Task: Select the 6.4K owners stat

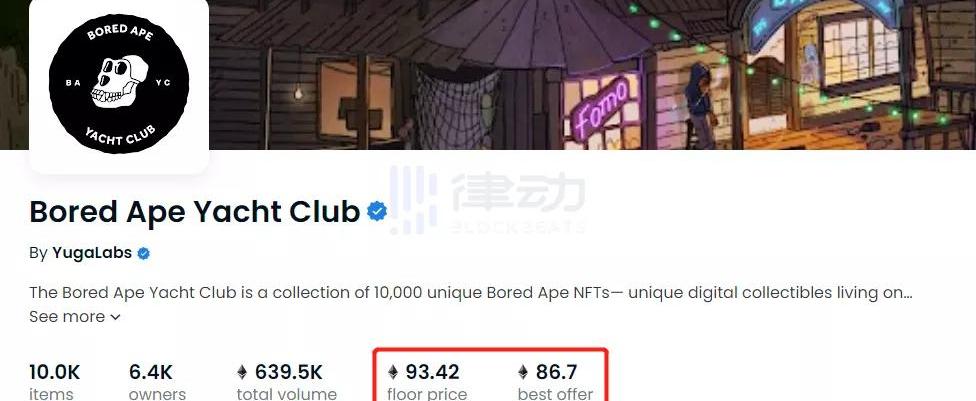Action: (157, 381)
